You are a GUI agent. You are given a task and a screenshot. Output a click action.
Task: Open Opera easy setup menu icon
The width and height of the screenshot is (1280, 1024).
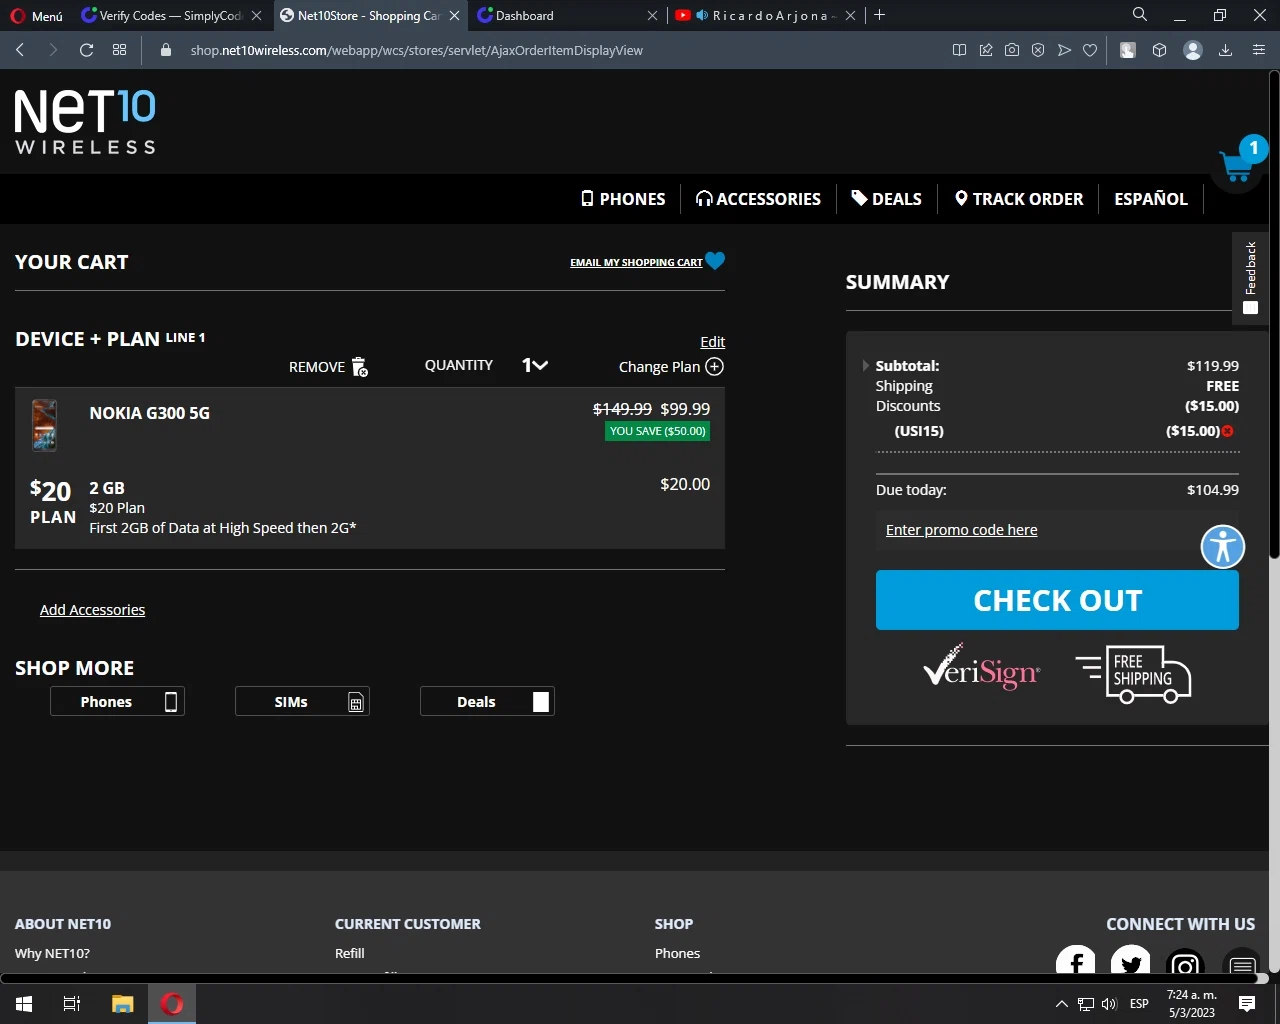pyautogui.click(x=1258, y=50)
